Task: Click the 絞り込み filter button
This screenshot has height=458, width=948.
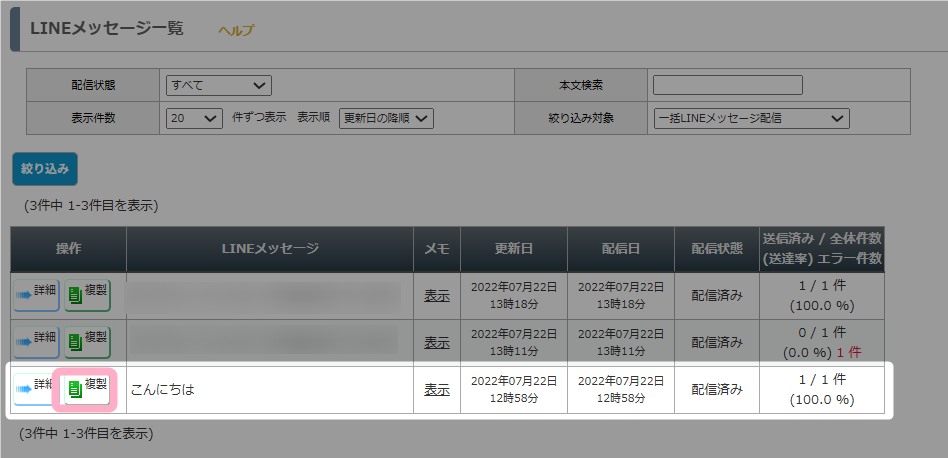Action: [45, 169]
